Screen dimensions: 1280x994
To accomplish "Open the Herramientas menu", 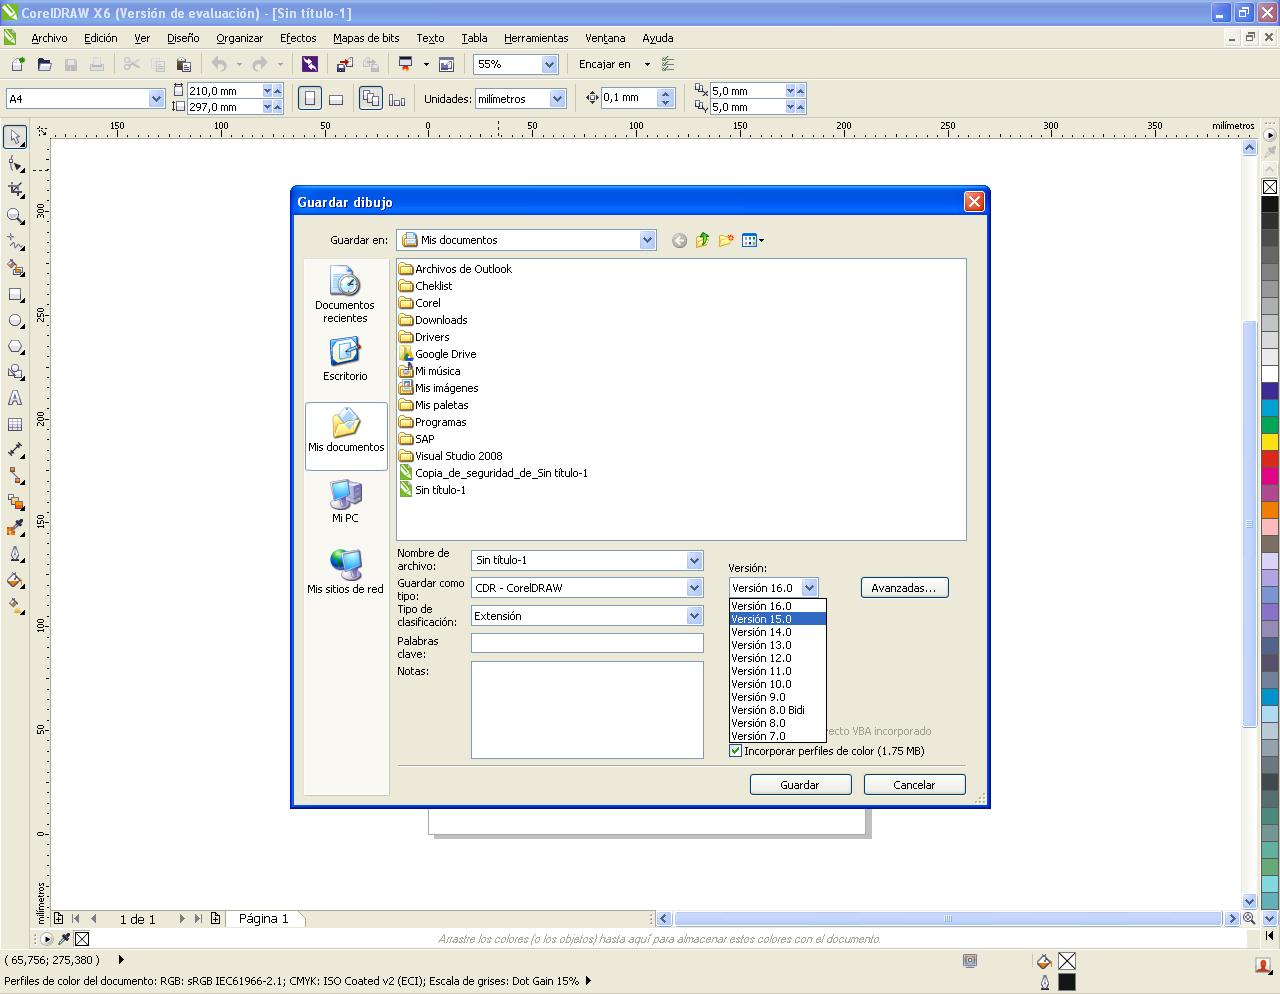I will pyautogui.click(x=536, y=38).
